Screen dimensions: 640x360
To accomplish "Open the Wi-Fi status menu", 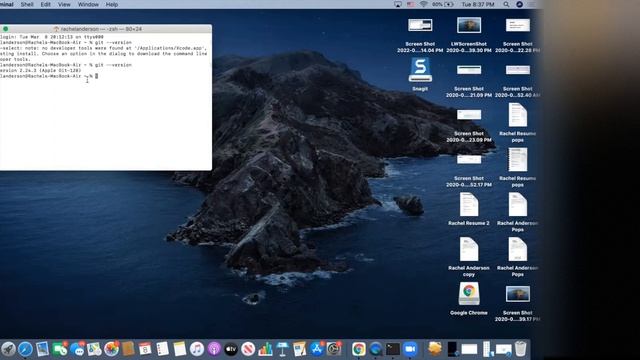I will point(423,4).
